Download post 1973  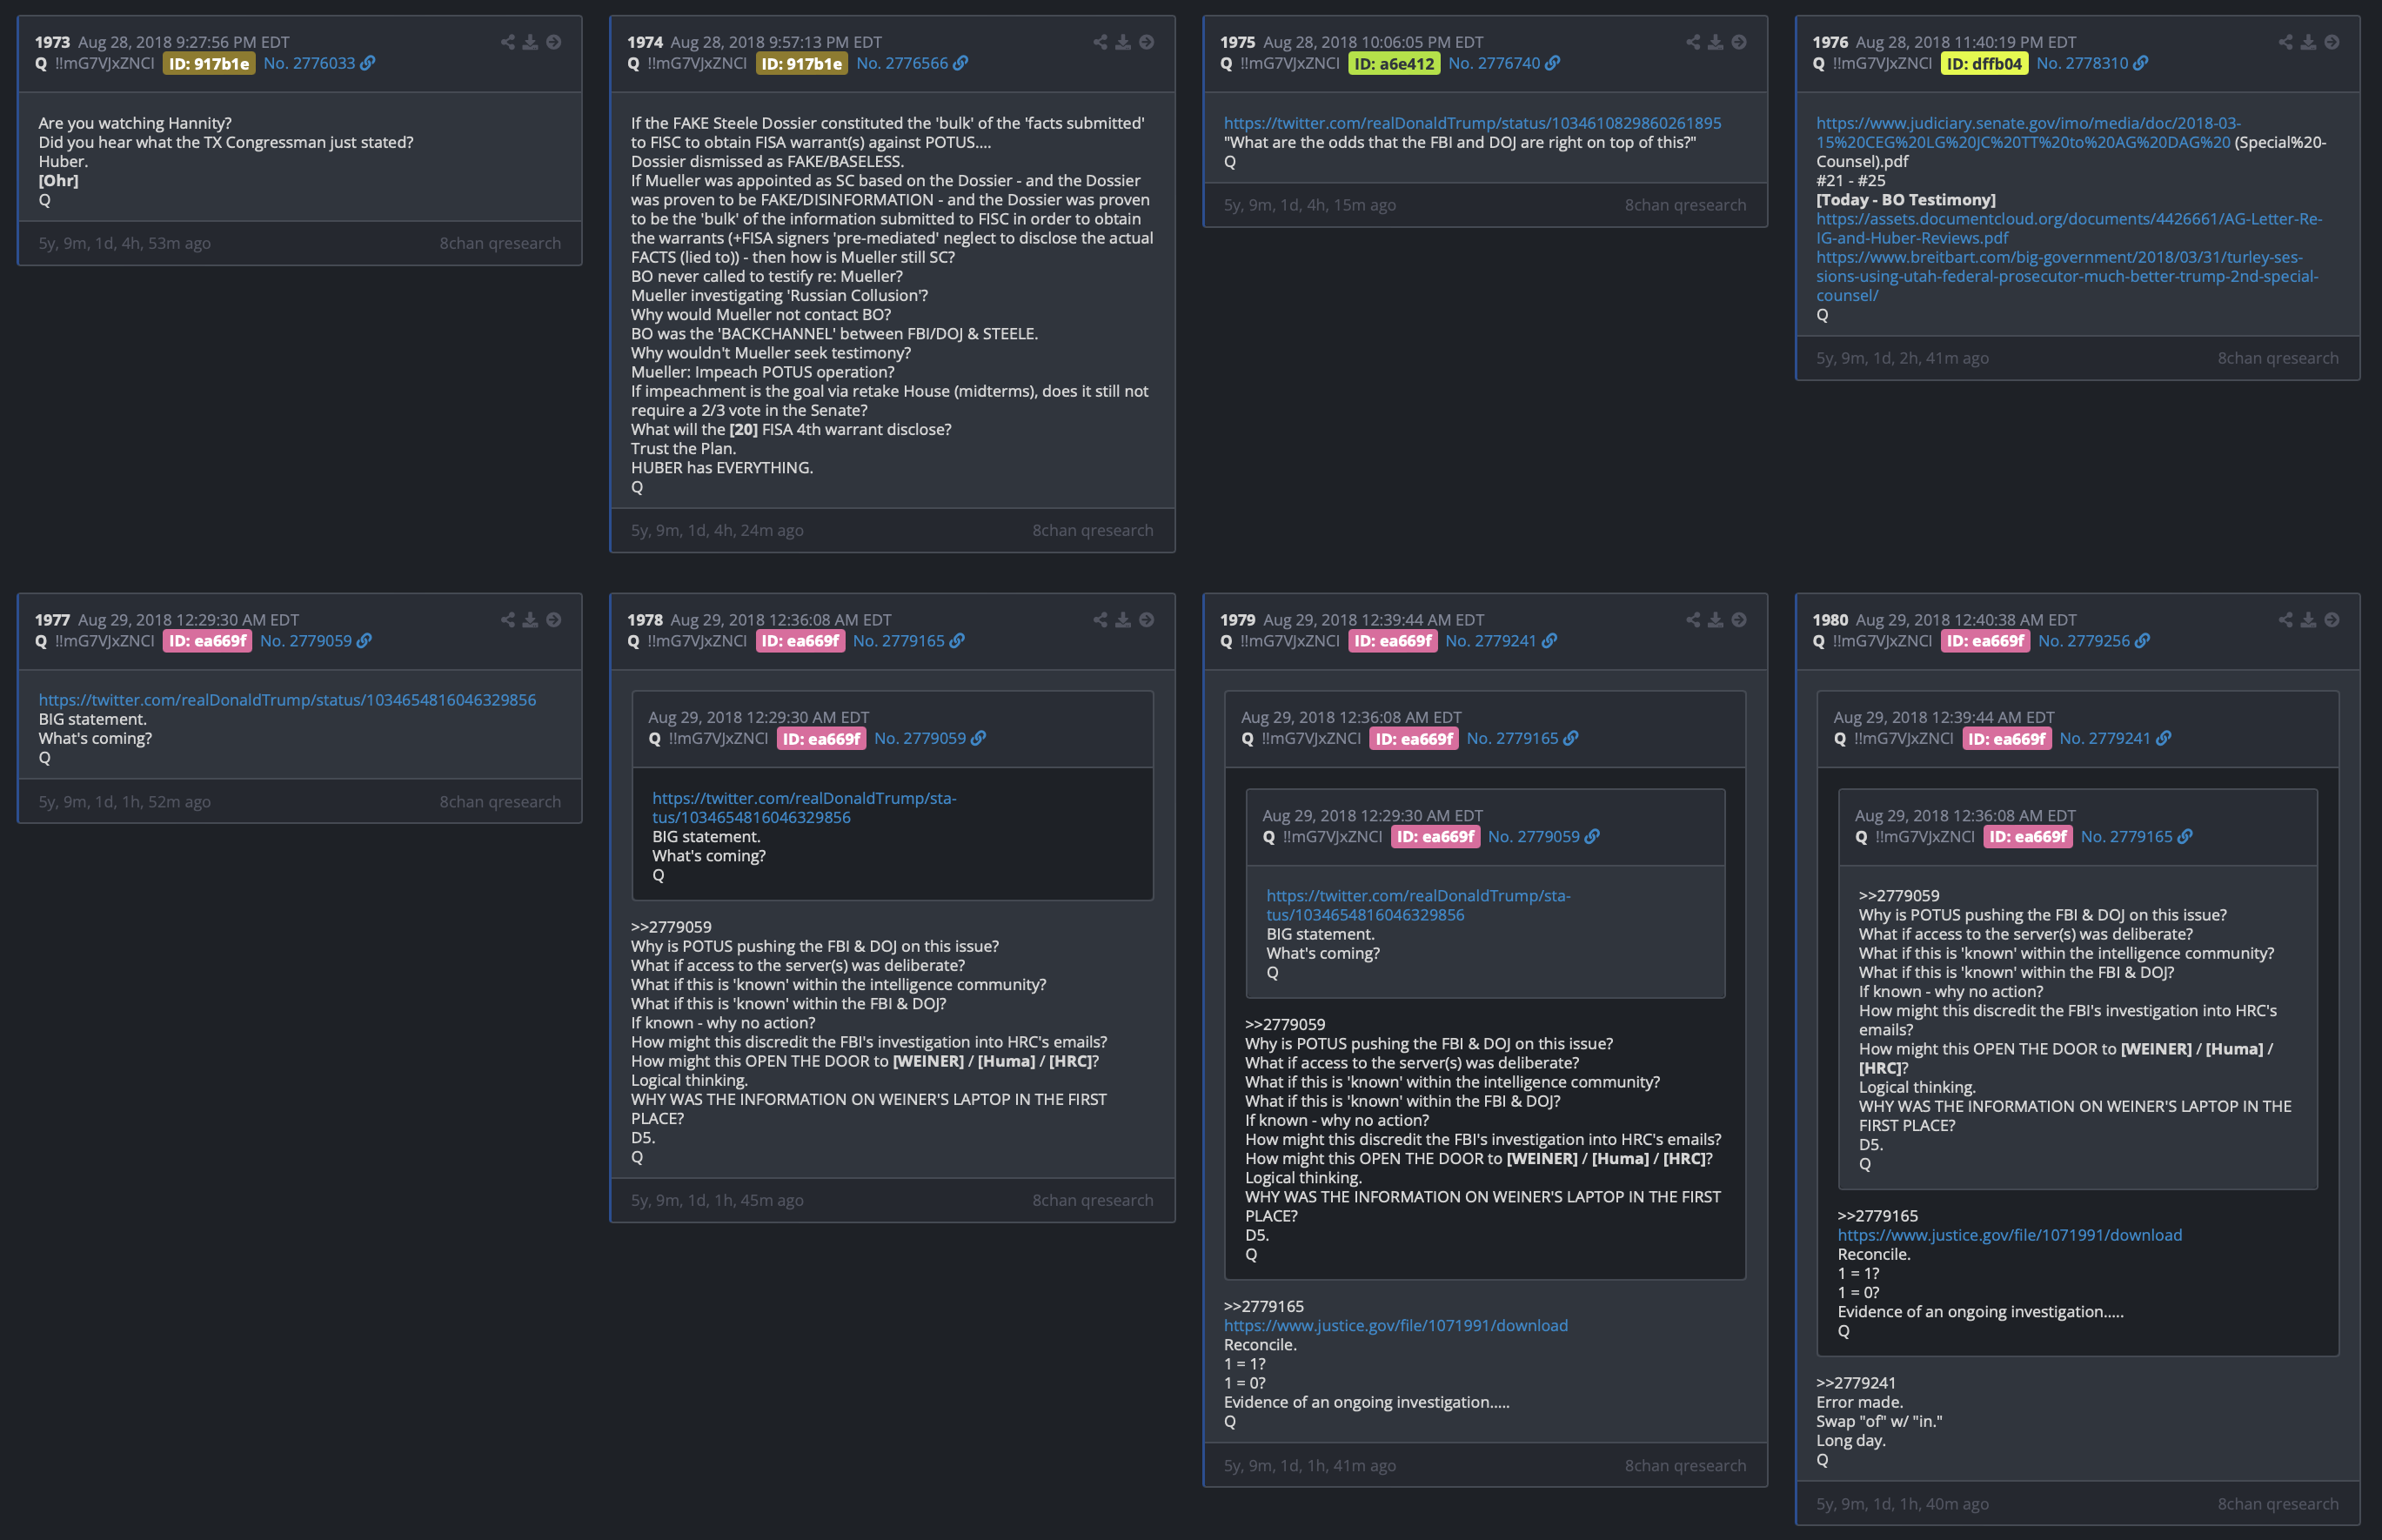(531, 42)
